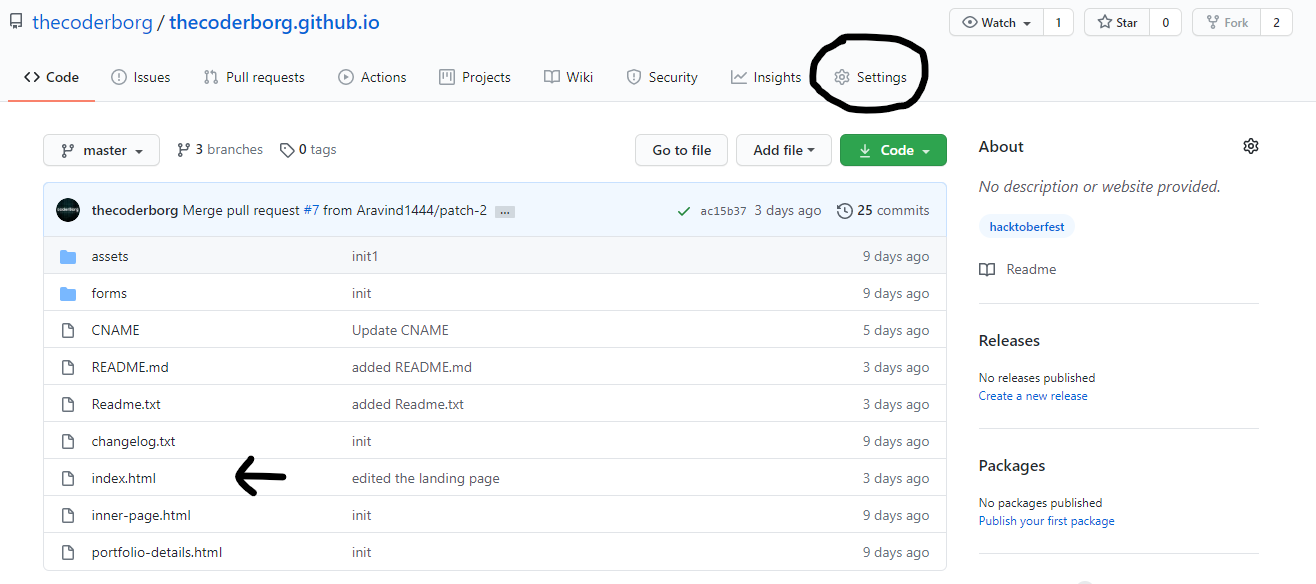Click thecoderborg author name in commit row
The image size is (1316, 584).
coord(135,210)
